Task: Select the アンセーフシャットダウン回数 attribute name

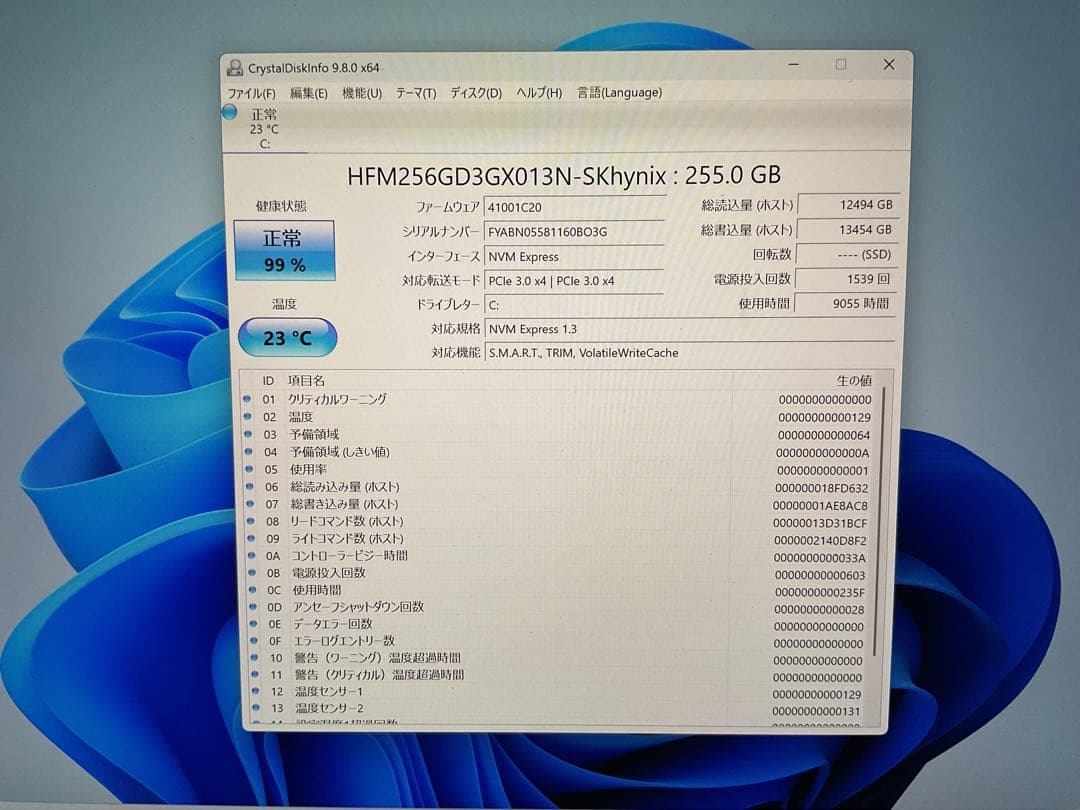Action: tap(359, 607)
